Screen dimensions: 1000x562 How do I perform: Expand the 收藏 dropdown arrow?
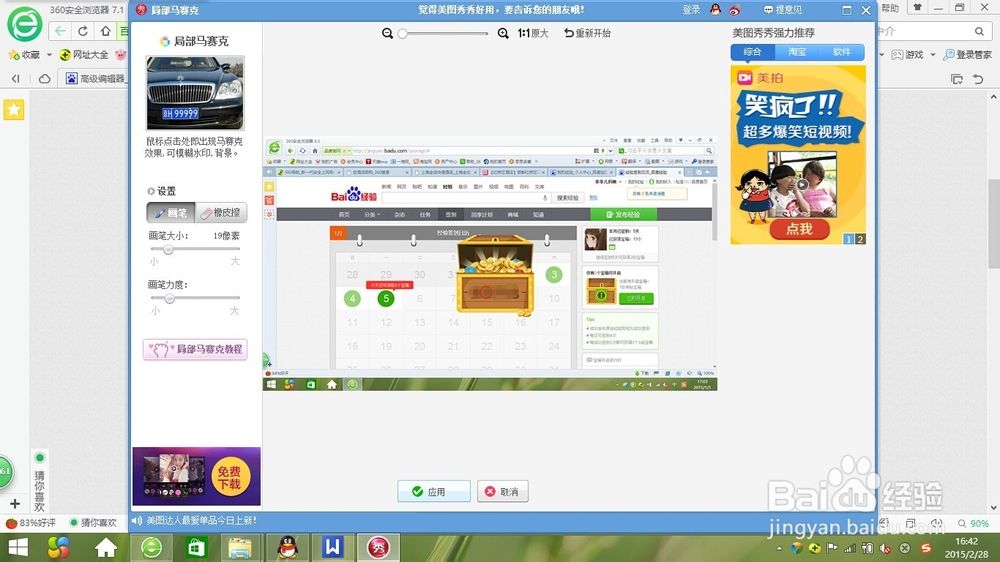(x=49, y=55)
